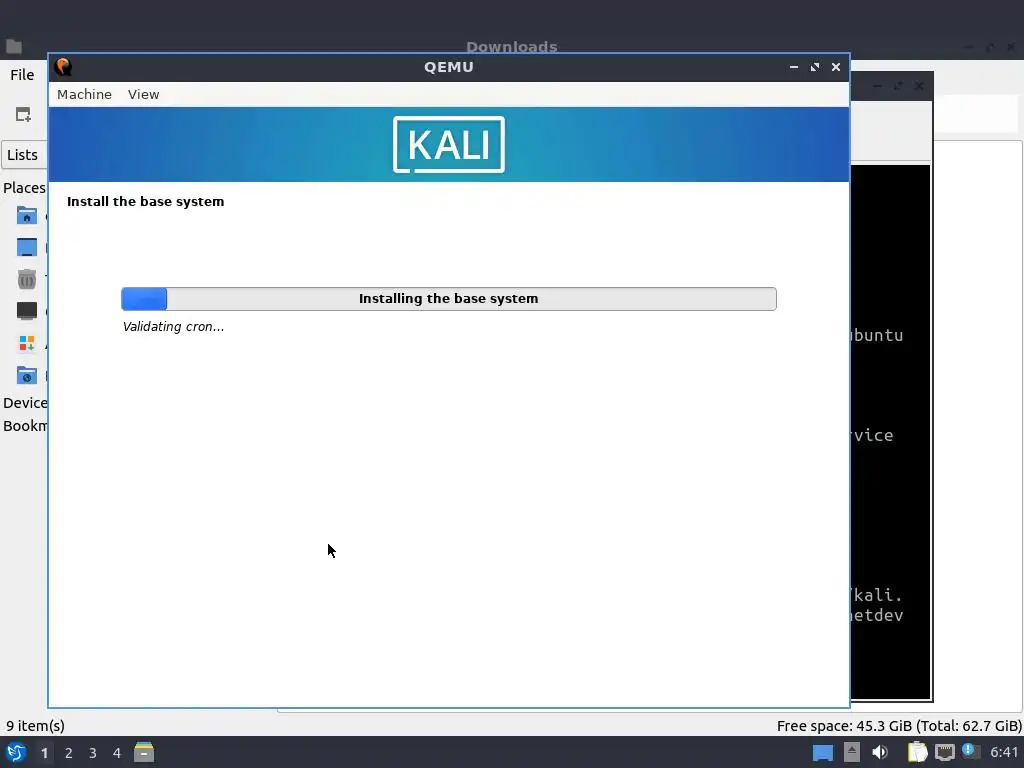Click the free space status bar text
The image size is (1024, 768).
(899, 726)
